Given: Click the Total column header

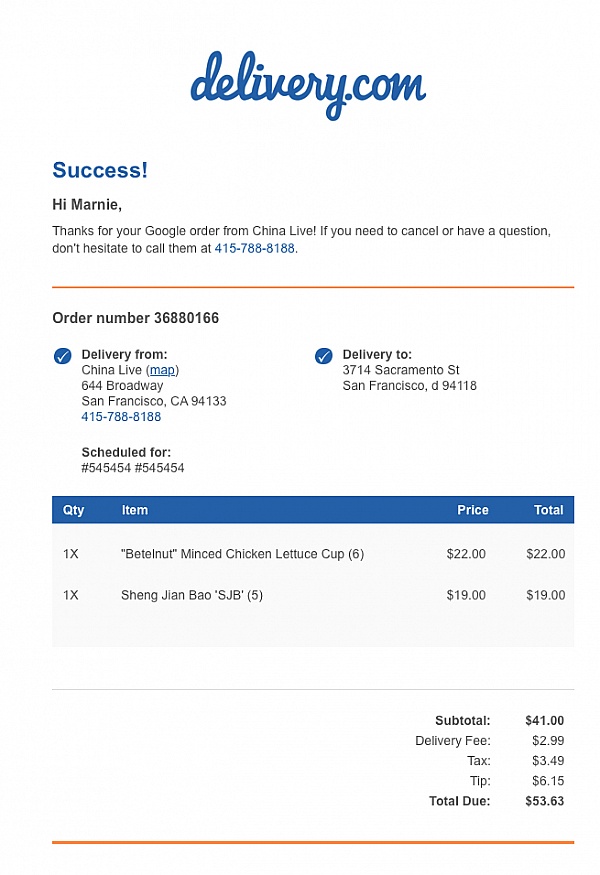Looking at the screenshot, I should pos(549,510).
